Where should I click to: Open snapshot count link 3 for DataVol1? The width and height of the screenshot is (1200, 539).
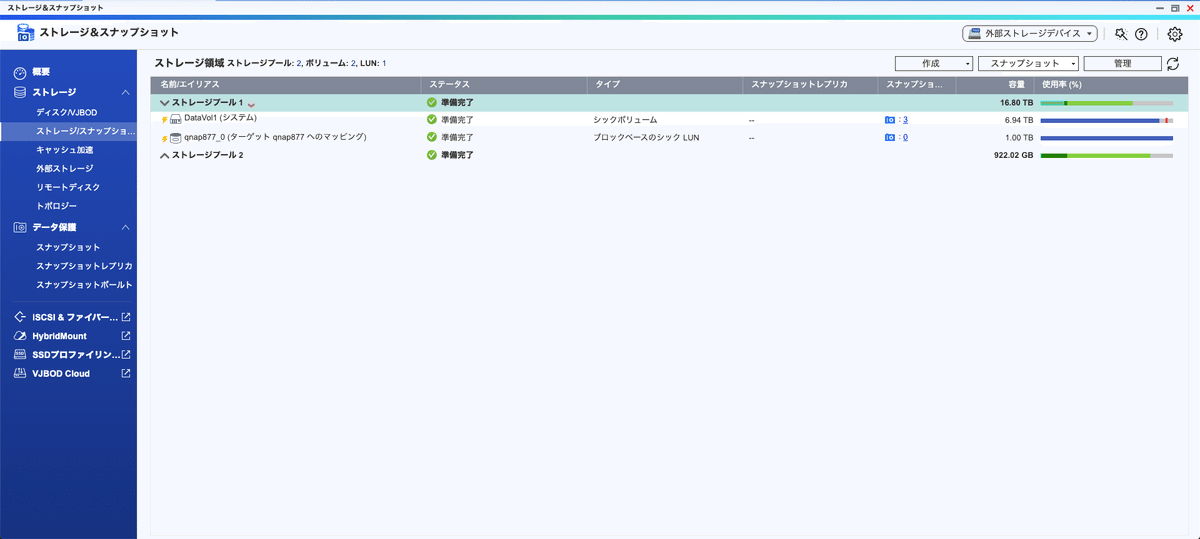point(905,120)
